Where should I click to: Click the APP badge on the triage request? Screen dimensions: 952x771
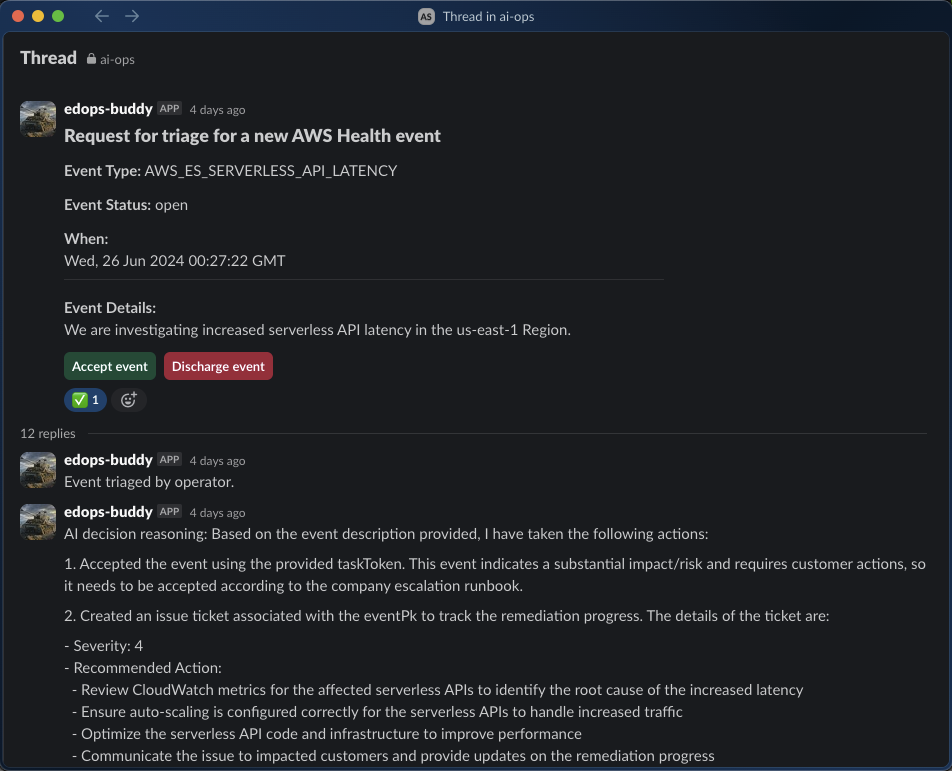(169, 109)
